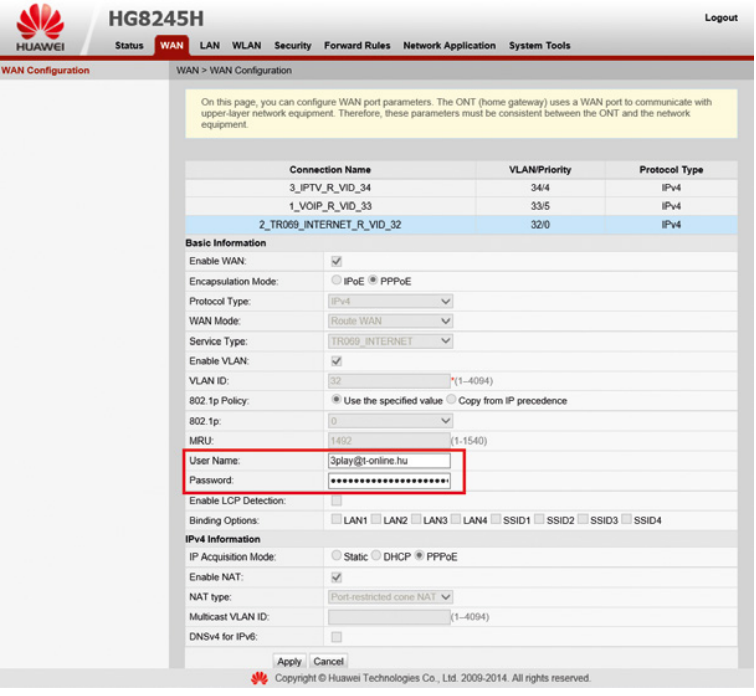Open the System Tools tab

click(540, 45)
